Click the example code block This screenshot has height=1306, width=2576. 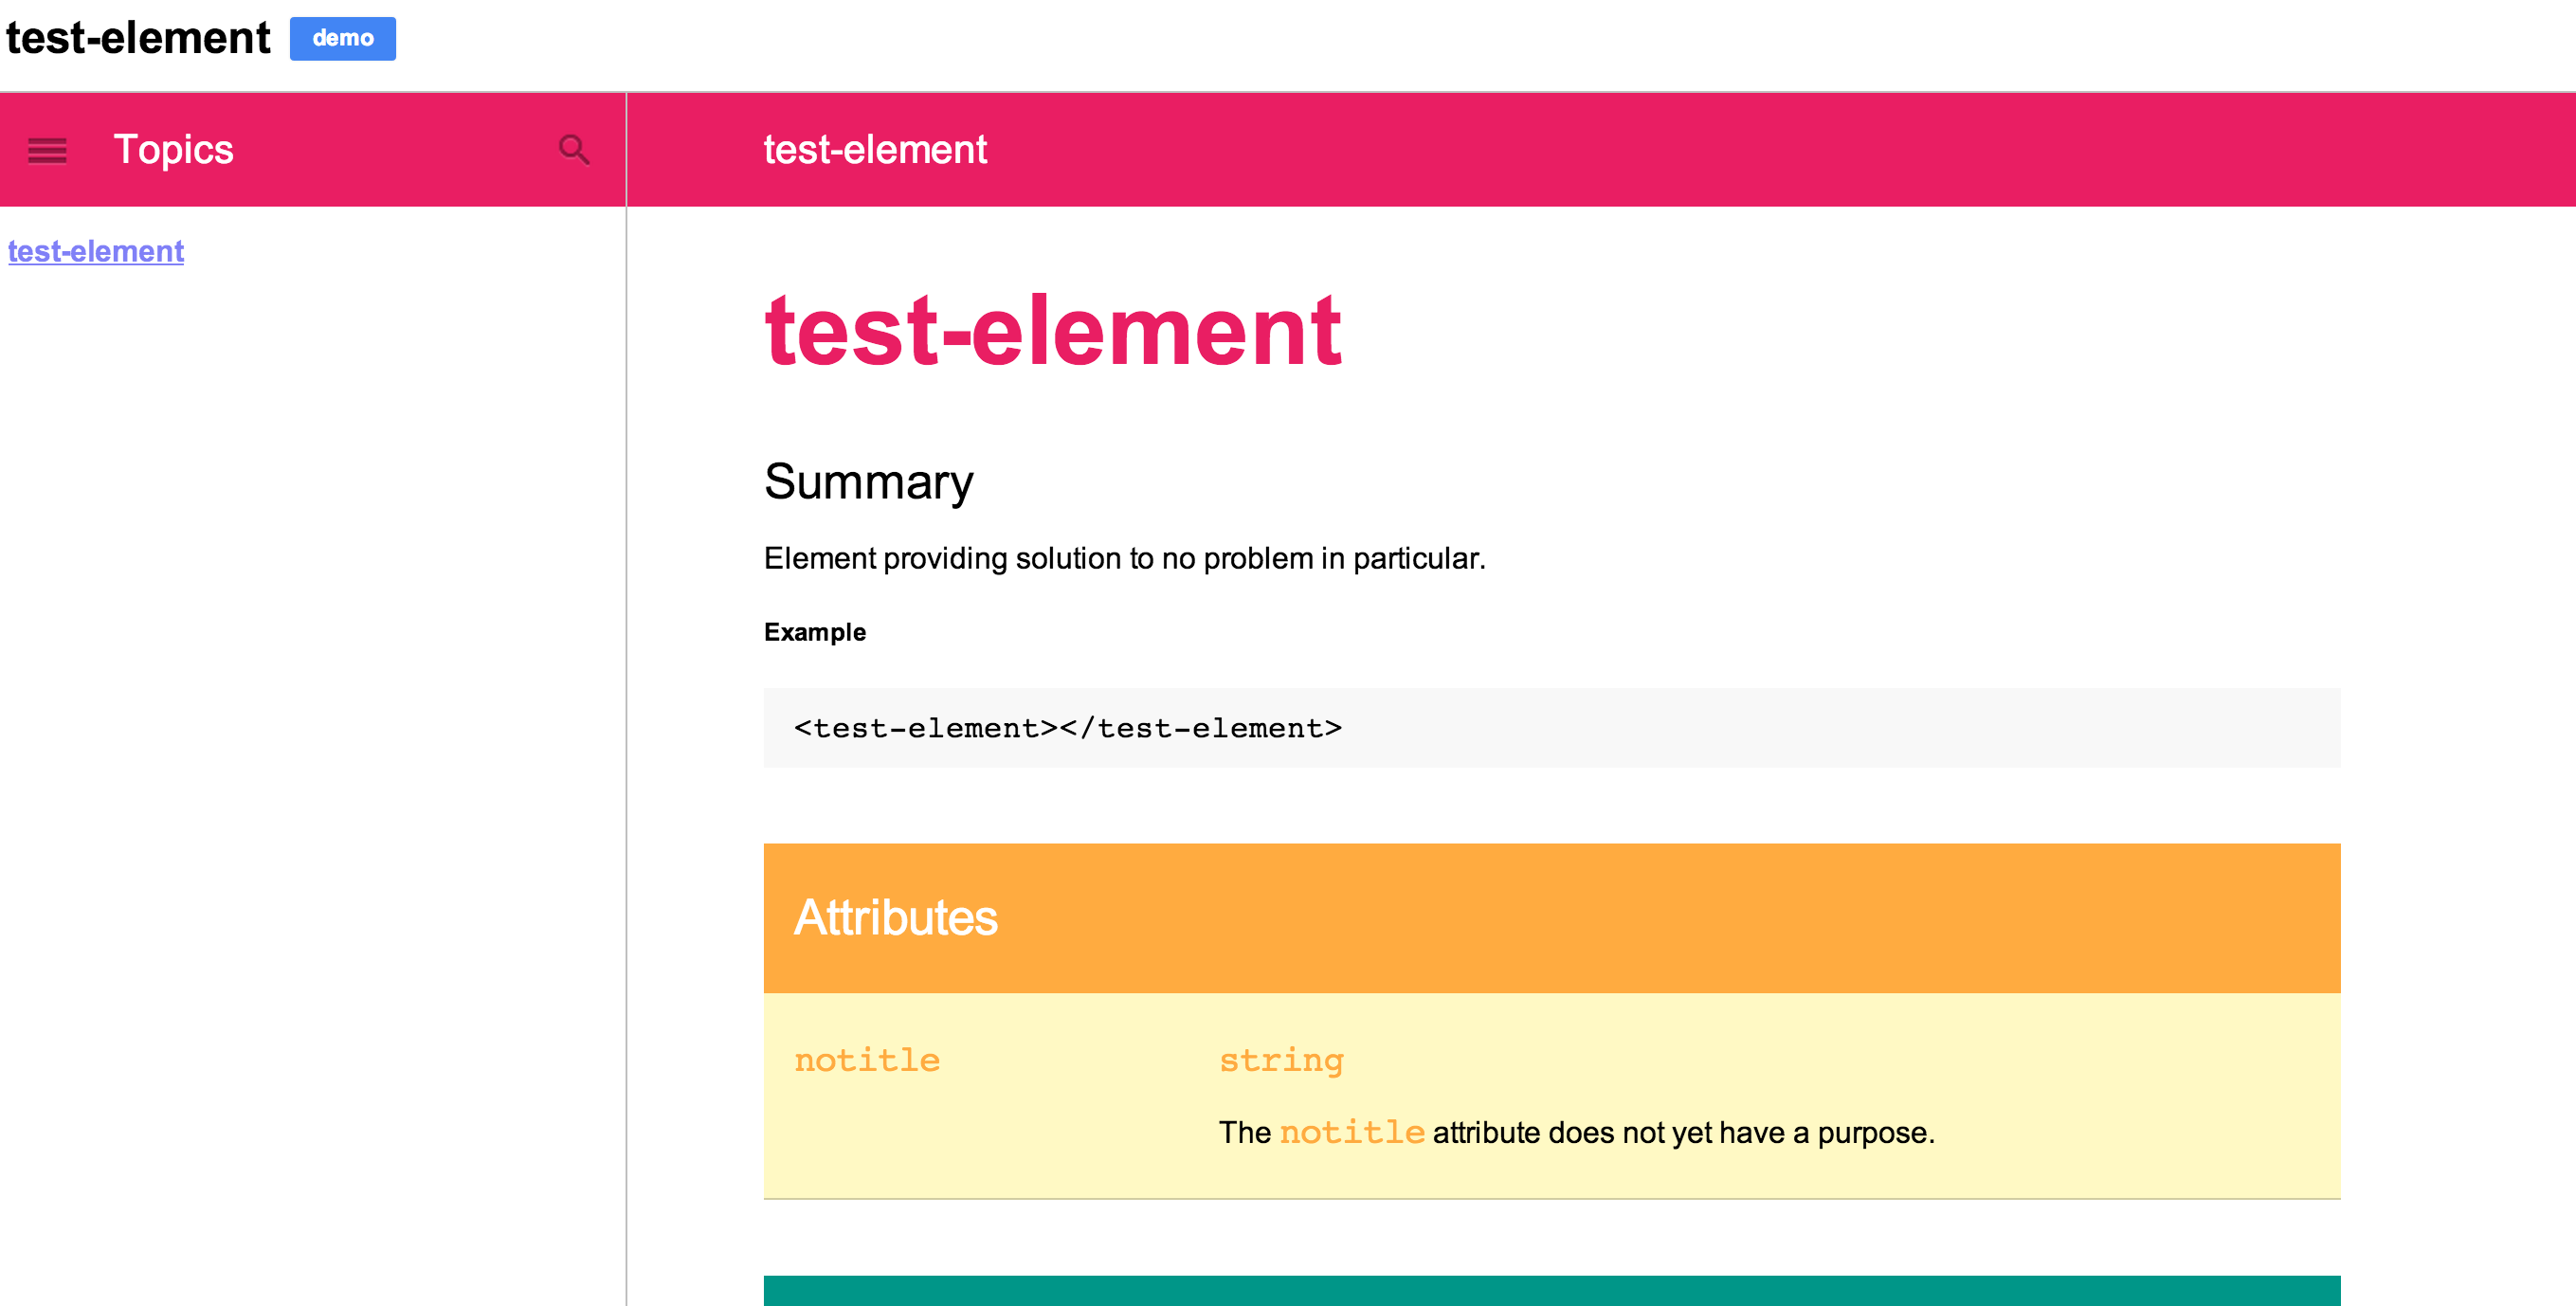tap(1552, 728)
